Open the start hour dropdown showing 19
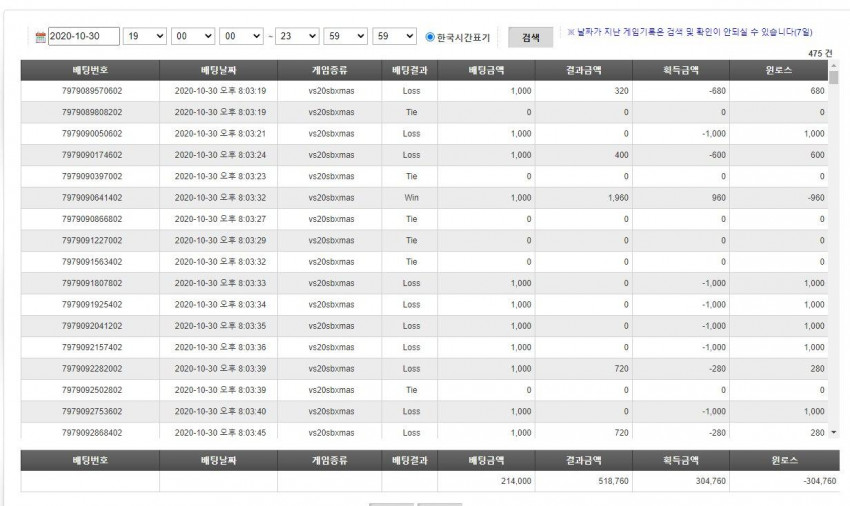 pyautogui.click(x=145, y=36)
